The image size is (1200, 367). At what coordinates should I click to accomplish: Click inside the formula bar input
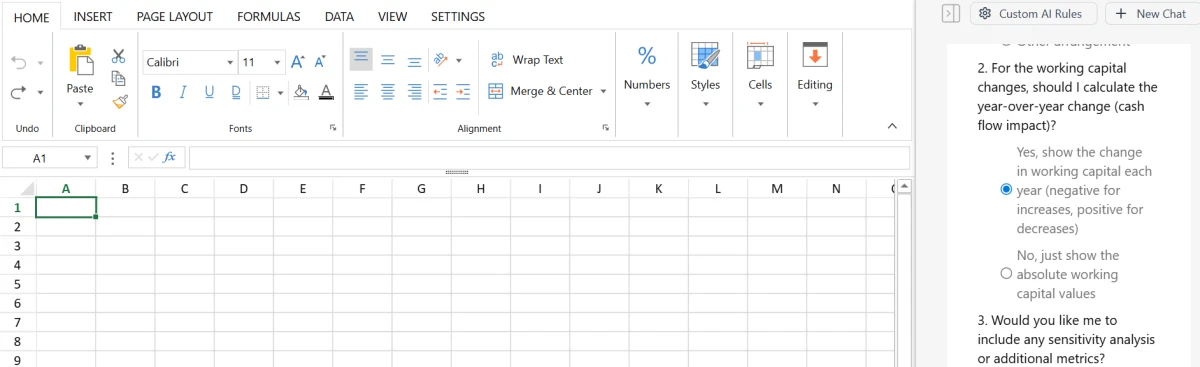[x=549, y=158]
